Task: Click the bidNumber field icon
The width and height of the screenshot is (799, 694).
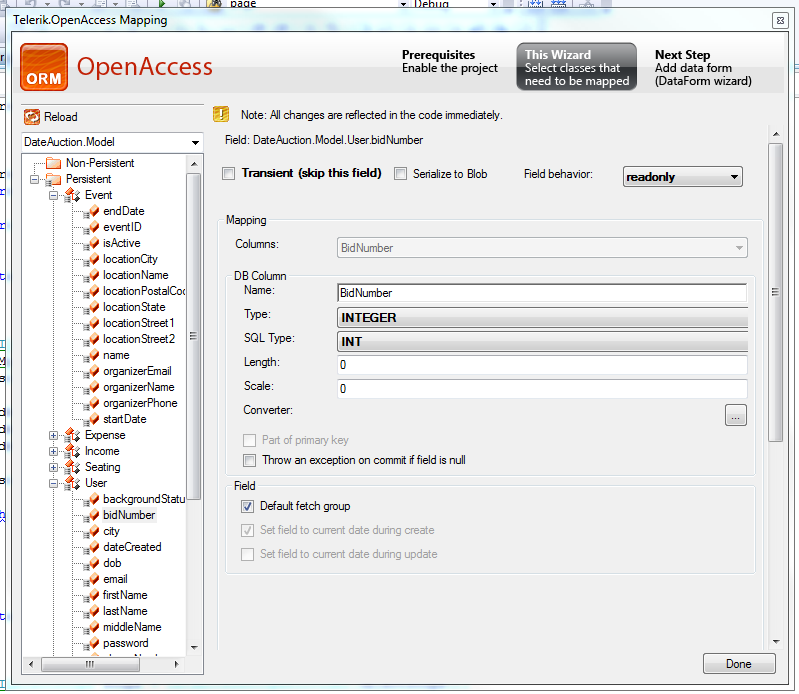Action: [x=92, y=515]
